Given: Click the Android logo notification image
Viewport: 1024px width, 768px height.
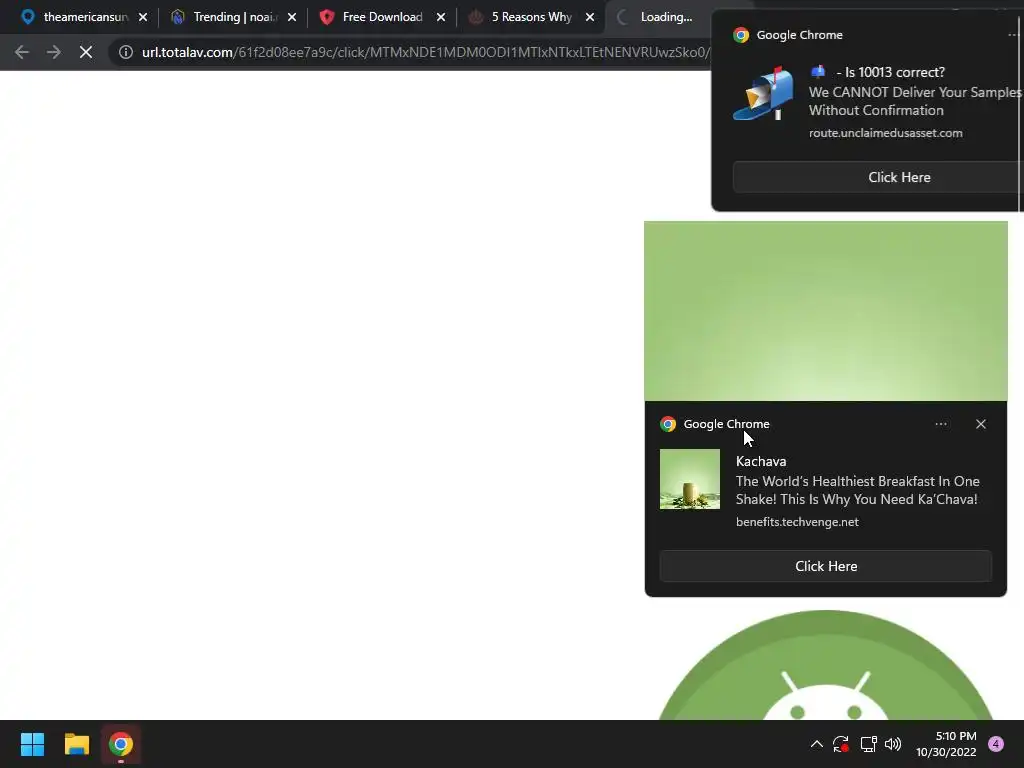Looking at the screenshot, I should tap(825, 665).
